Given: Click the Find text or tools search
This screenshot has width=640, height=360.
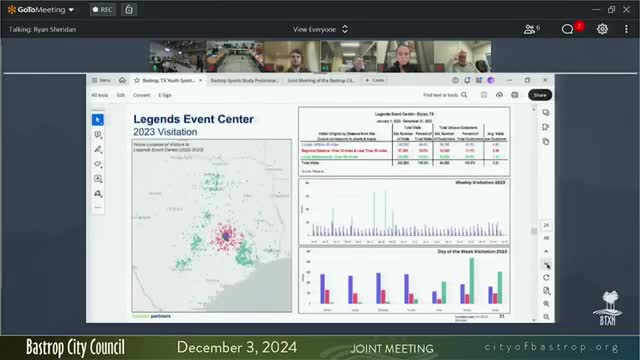Looking at the screenshot, I should (445, 95).
